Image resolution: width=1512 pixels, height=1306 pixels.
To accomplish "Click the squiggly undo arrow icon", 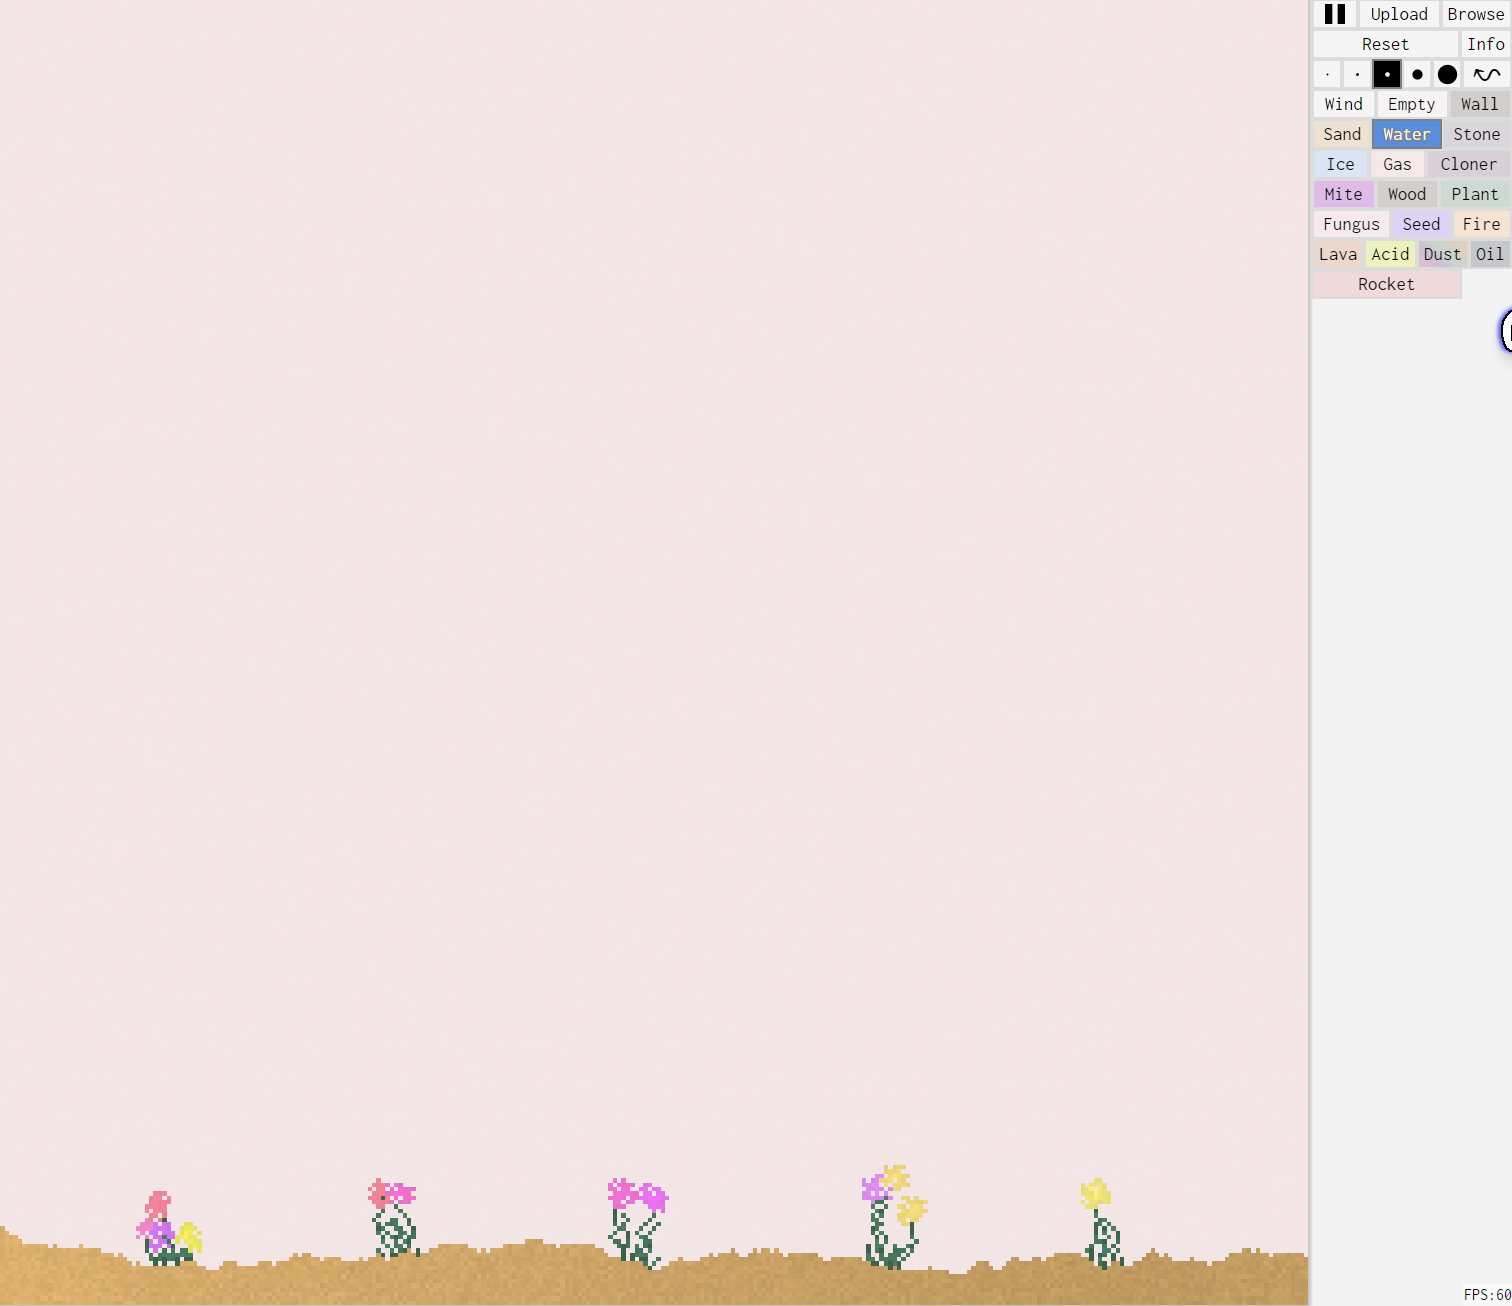I will [1487, 74].
